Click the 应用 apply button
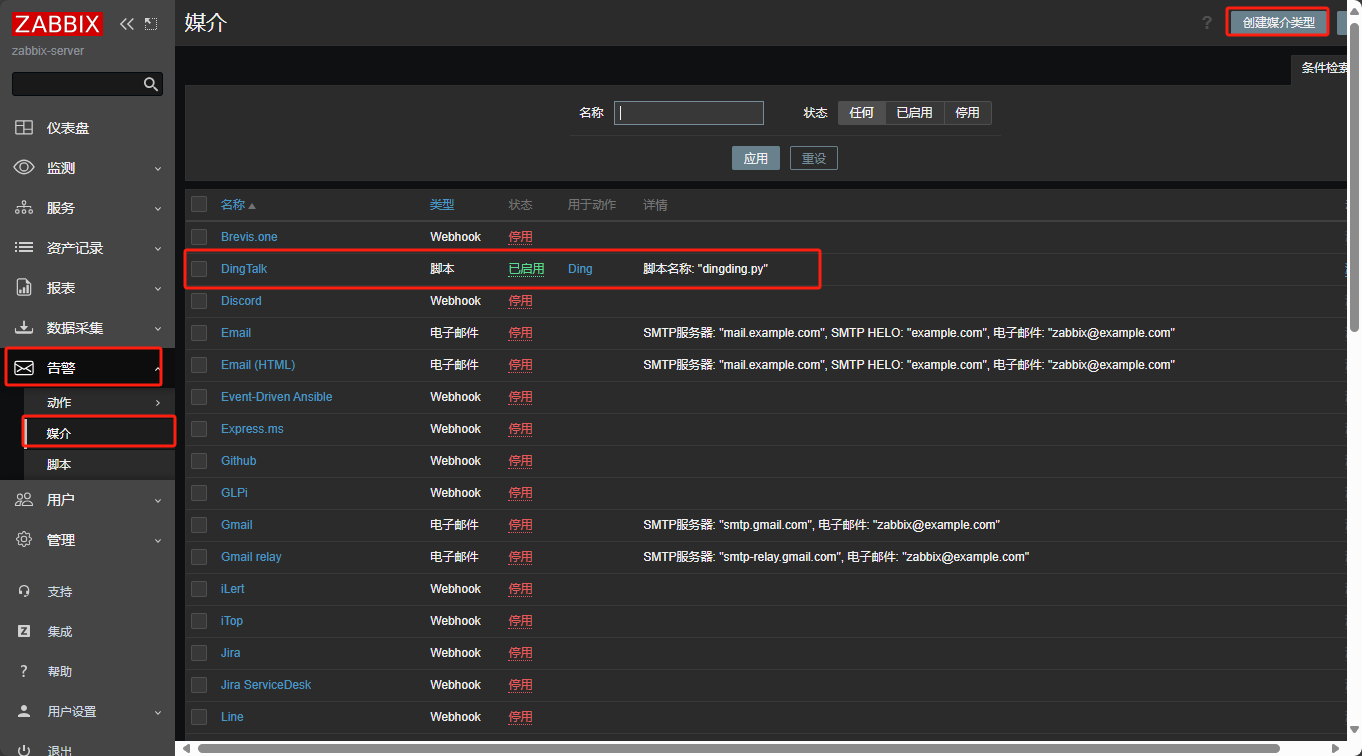This screenshot has height=756, width=1362. coord(756,158)
